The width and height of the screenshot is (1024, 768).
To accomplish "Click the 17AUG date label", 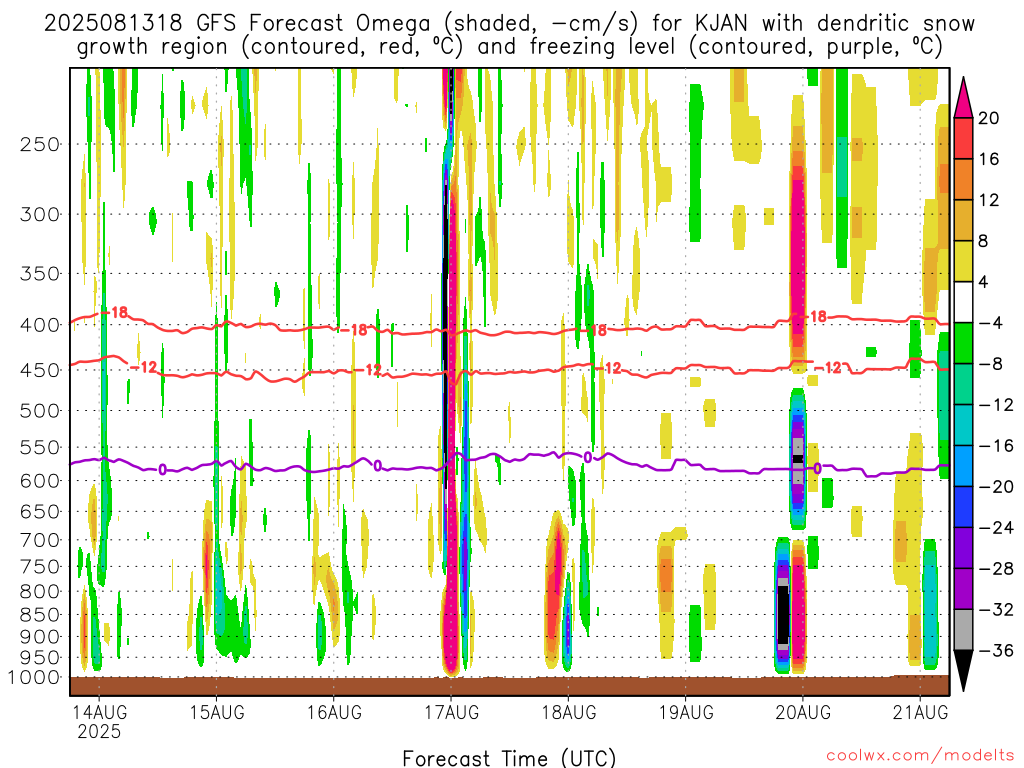I will 451,712.
